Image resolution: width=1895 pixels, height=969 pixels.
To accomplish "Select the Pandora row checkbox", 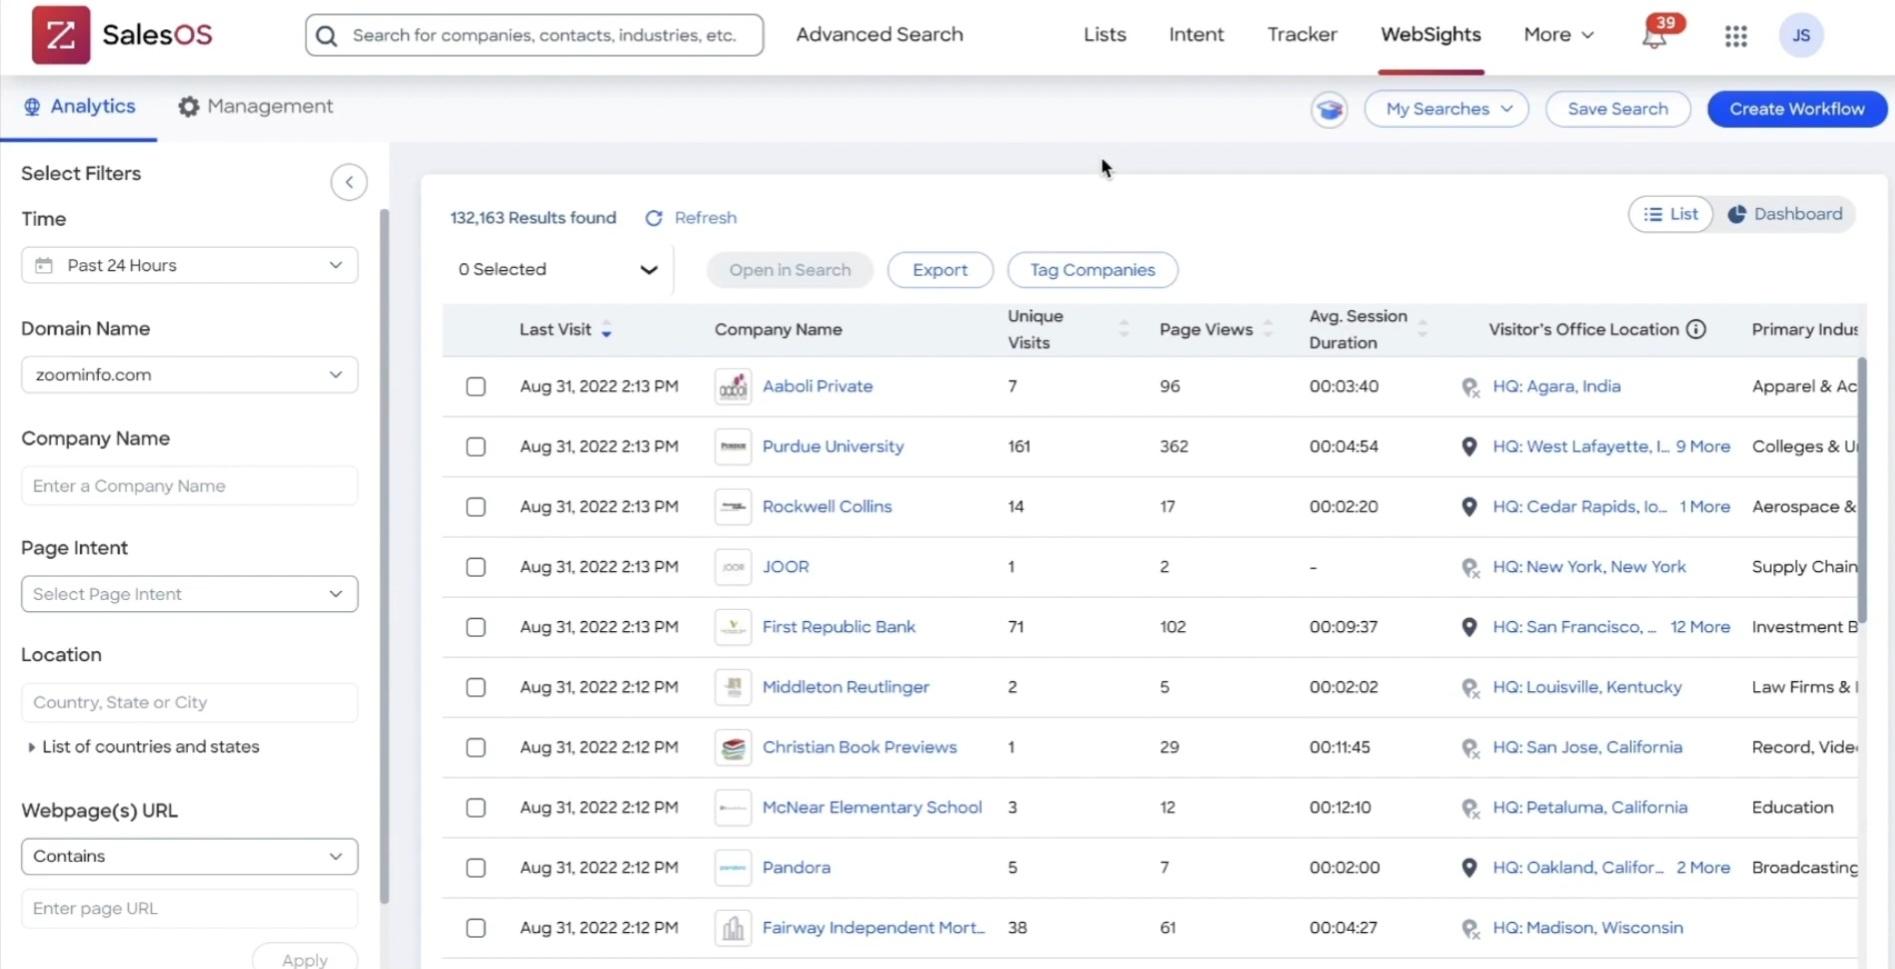I will pos(476,867).
